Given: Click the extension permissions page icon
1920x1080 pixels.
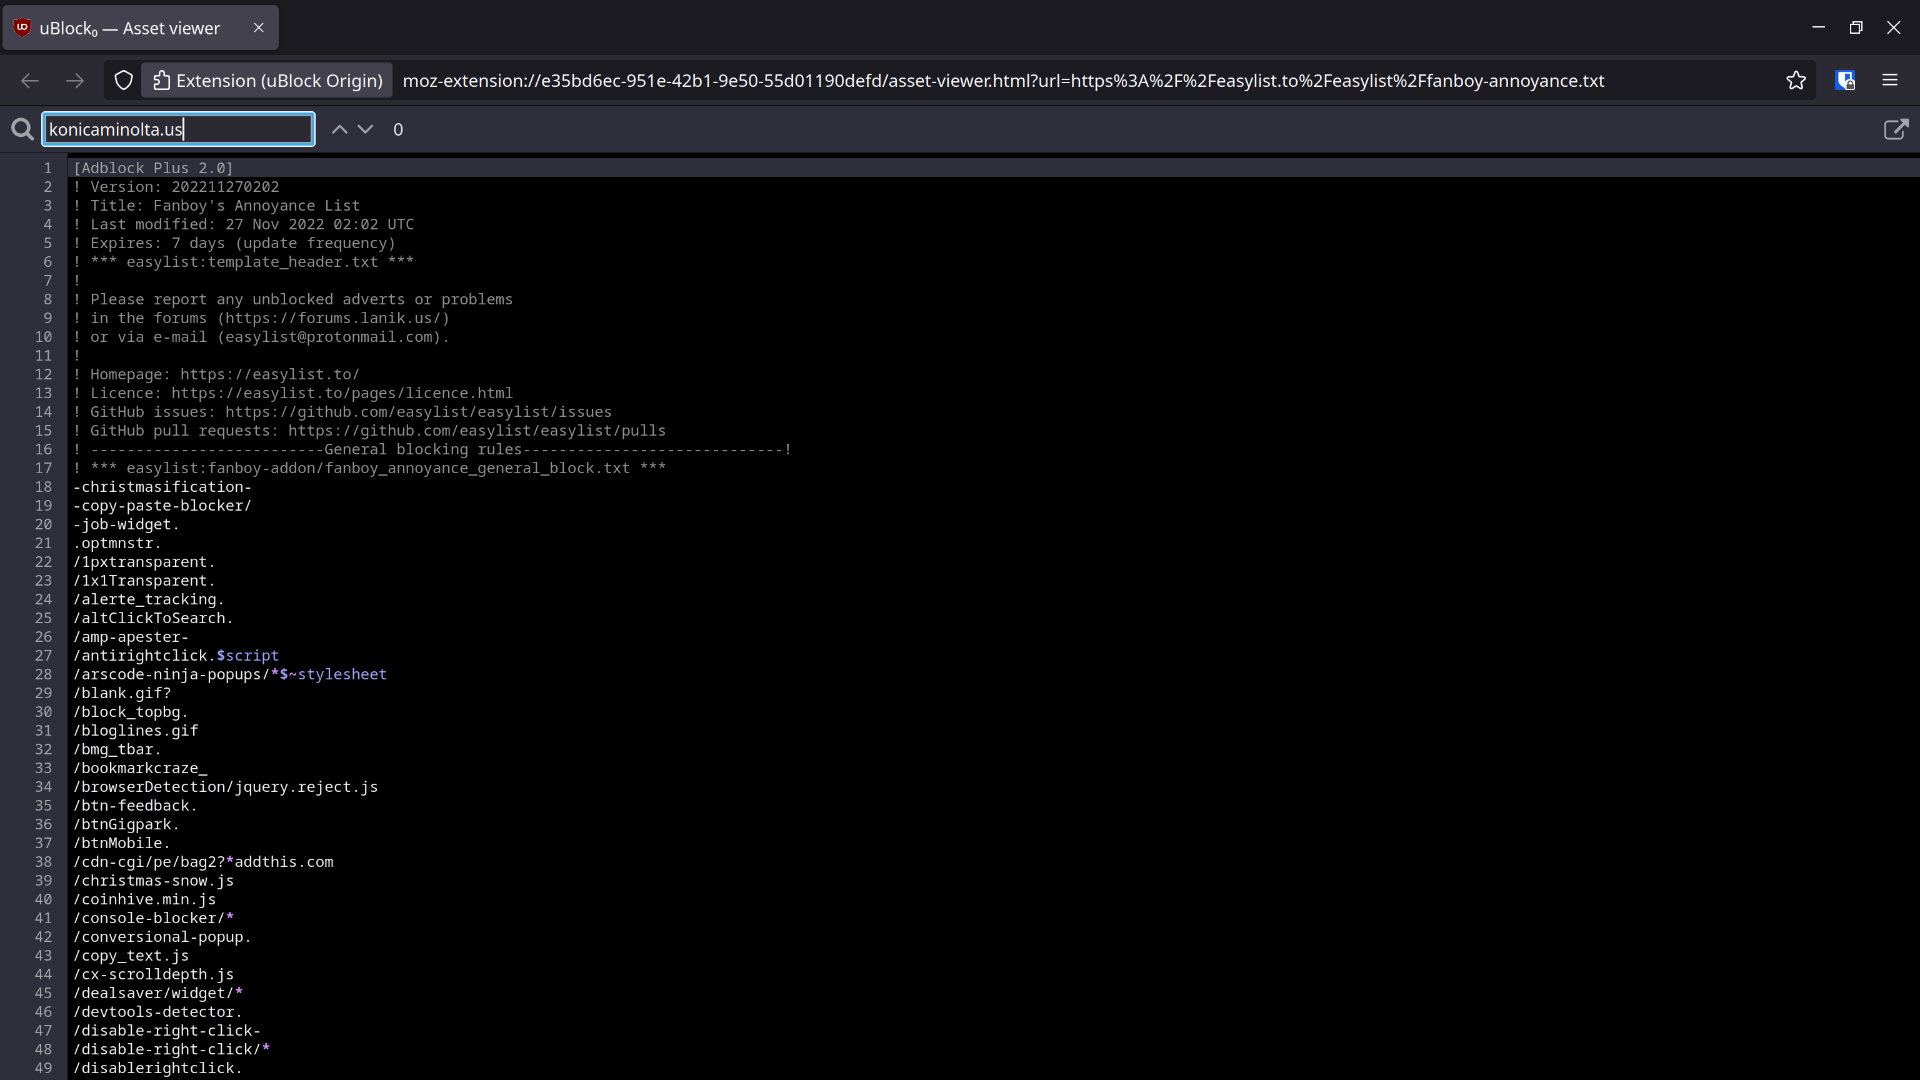Looking at the screenshot, I should tap(162, 80).
